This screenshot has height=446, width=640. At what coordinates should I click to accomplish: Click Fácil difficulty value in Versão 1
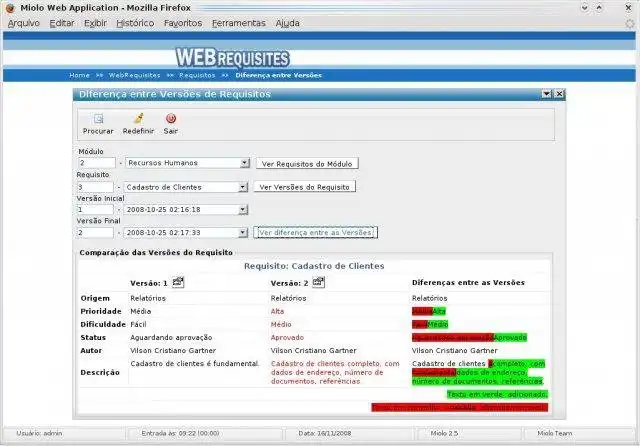coord(138,324)
